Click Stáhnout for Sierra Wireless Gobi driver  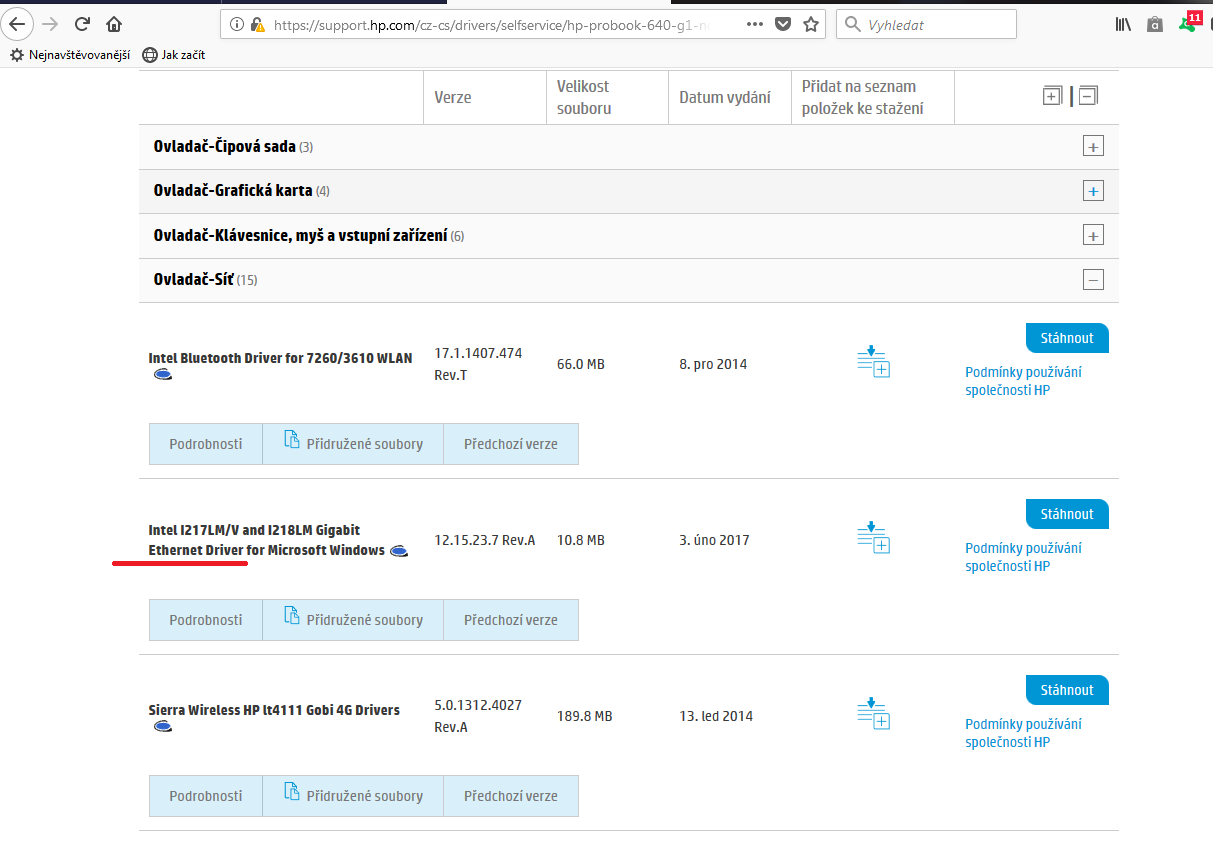pos(1066,690)
